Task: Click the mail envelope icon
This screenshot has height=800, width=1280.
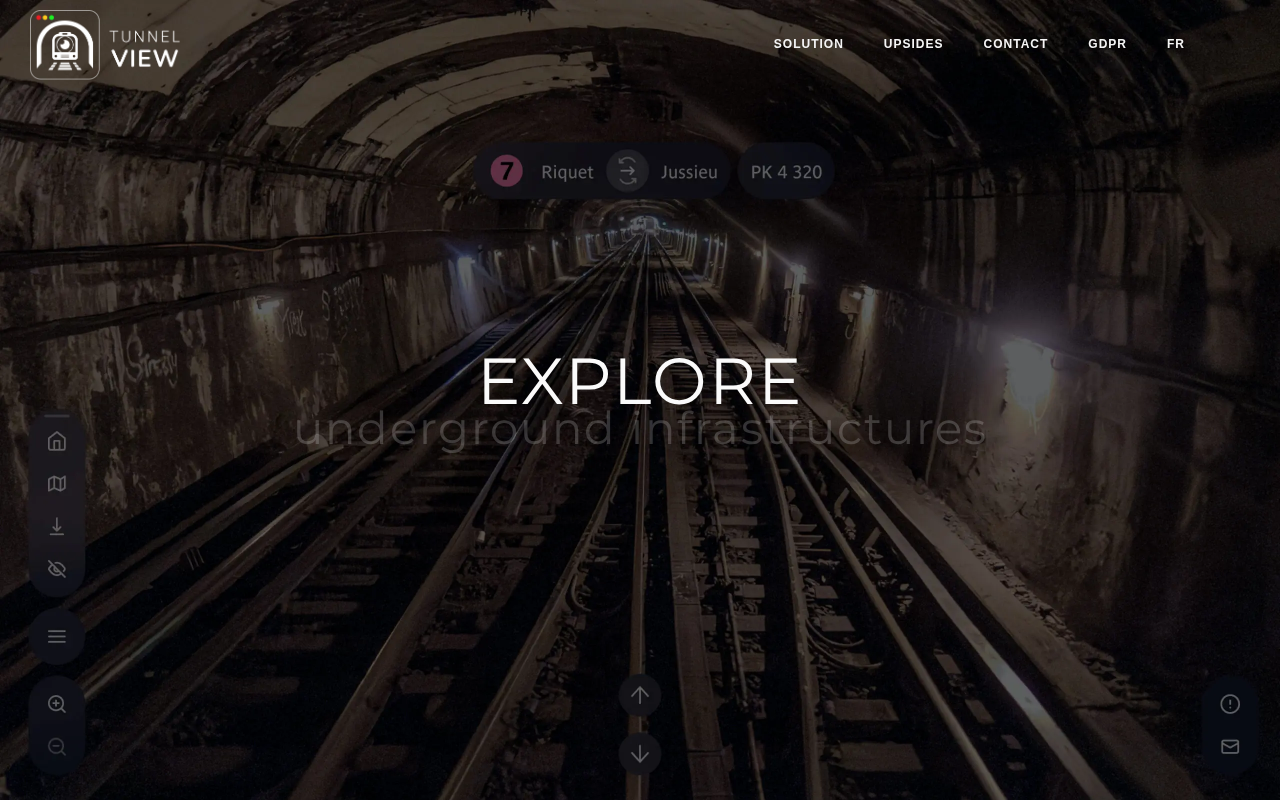Action: click(x=1230, y=747)
